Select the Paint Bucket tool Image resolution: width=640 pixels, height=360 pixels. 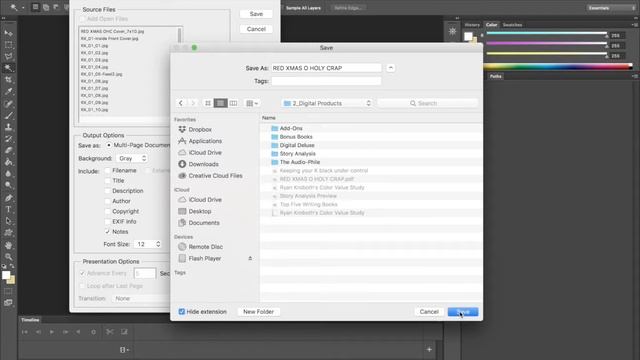[x=8, y=162]
